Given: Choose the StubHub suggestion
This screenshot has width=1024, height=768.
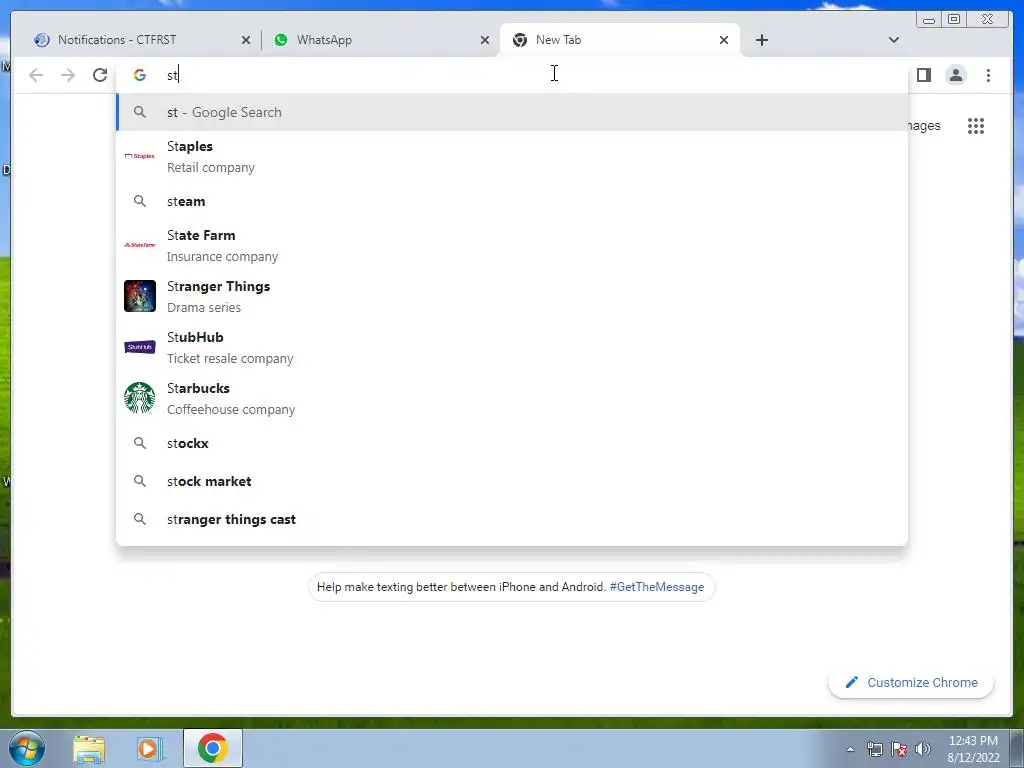Looking at the screenshot, I should pyautogui.click(x=512, y=347).
